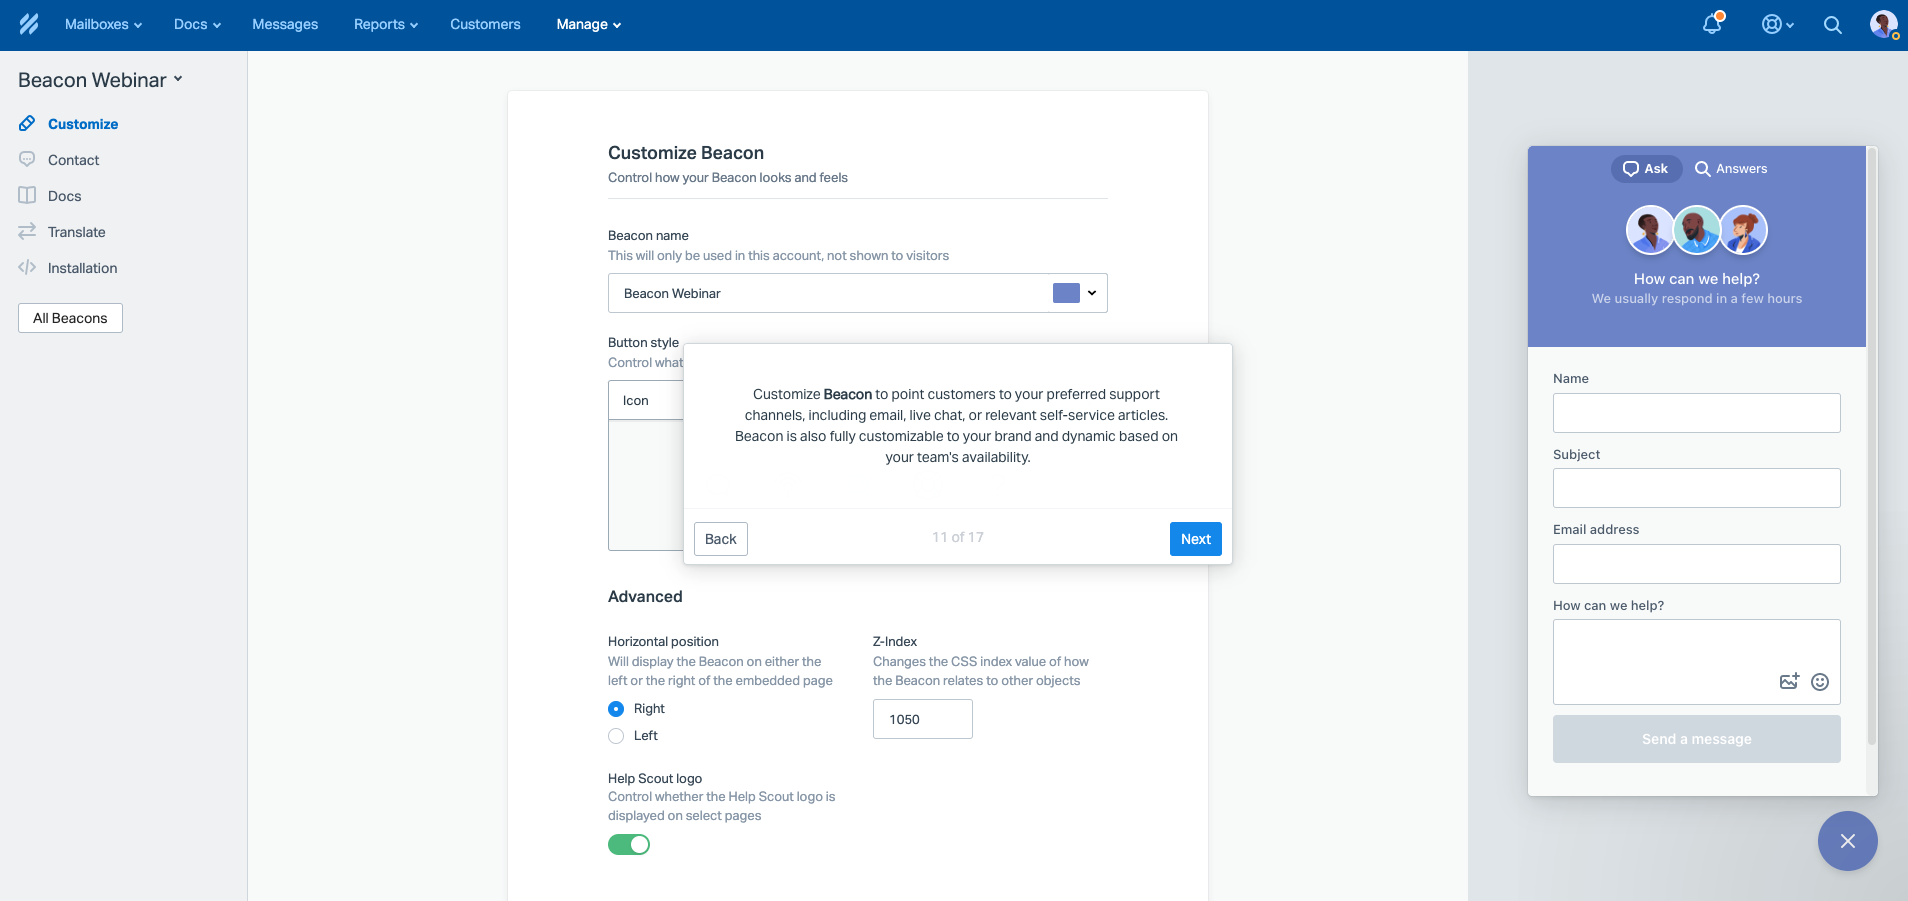Open the user profile avatar
Image resolution: width=1908 pixels, height=901 pixels.
pyautogui.click(x=1884, y=24)
